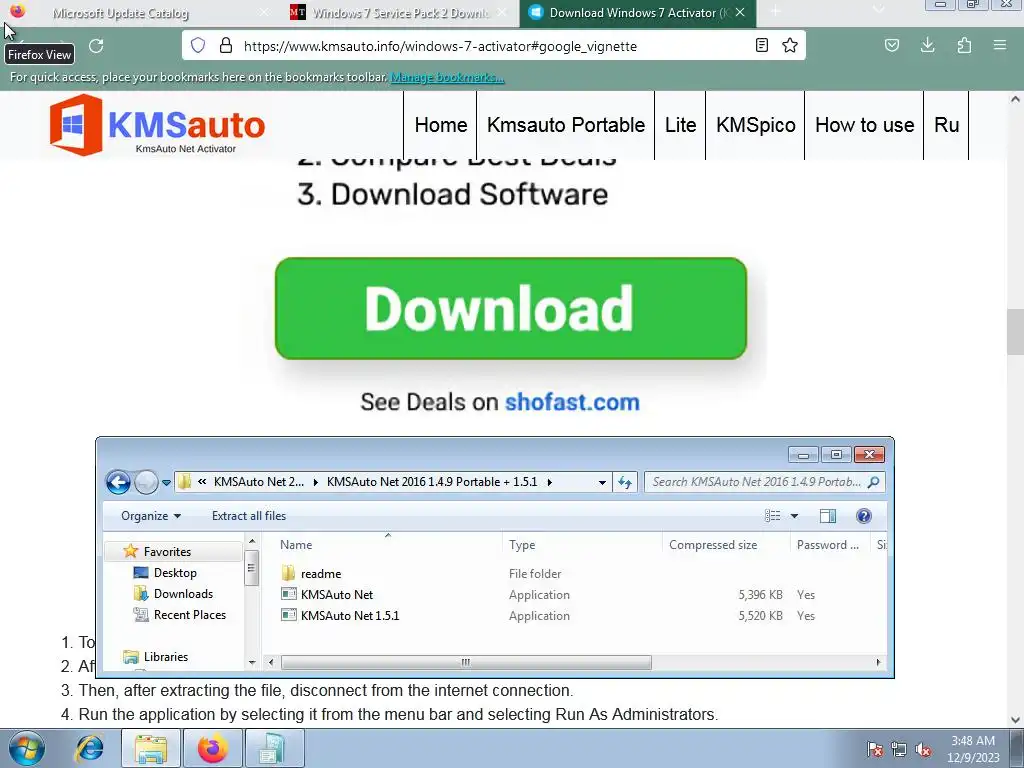Open the zip folder taskbar button
Screen dimensions: 1024x768
point(274,748)
